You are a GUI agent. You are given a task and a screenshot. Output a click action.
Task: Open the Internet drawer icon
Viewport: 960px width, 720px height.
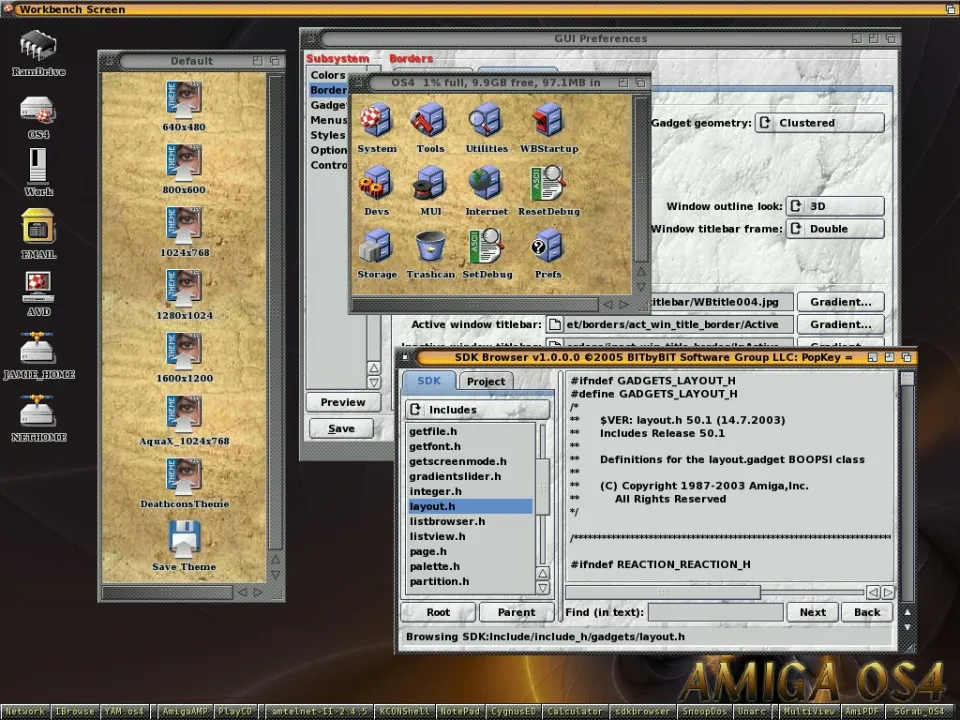tap(486, 185)
